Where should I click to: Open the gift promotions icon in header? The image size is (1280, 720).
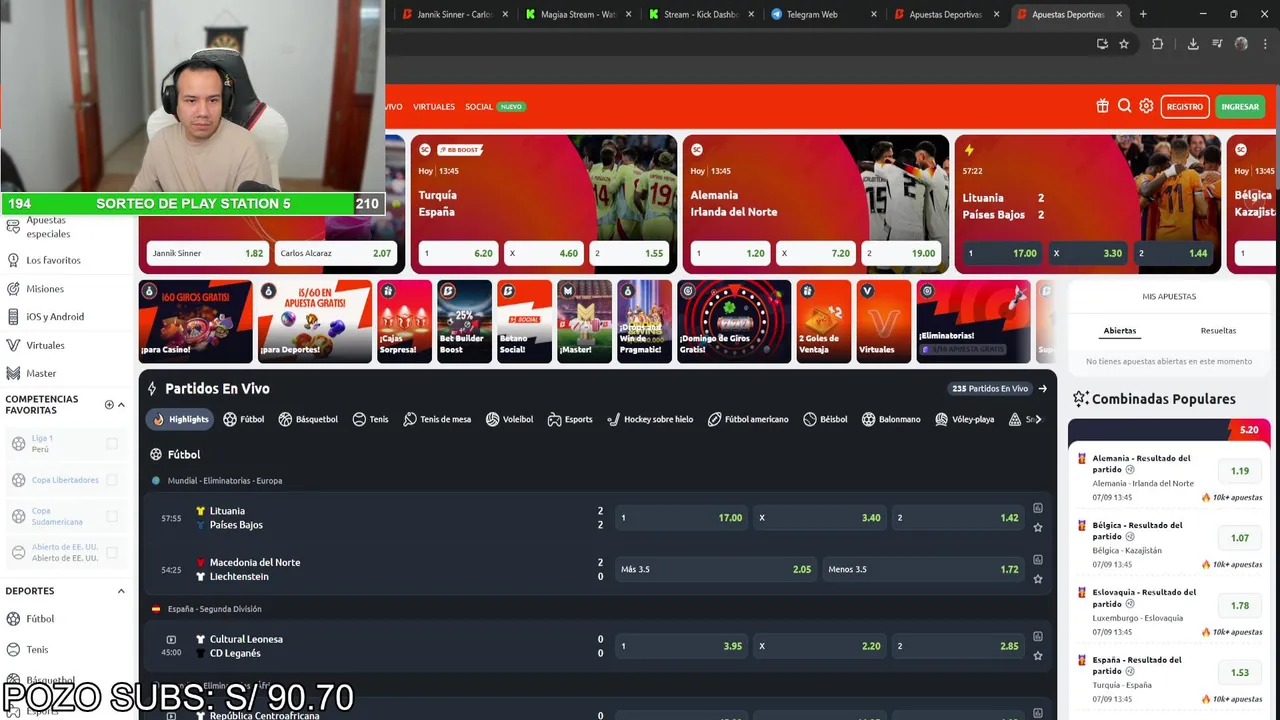pyautogui.click(x=1102, y=106)
